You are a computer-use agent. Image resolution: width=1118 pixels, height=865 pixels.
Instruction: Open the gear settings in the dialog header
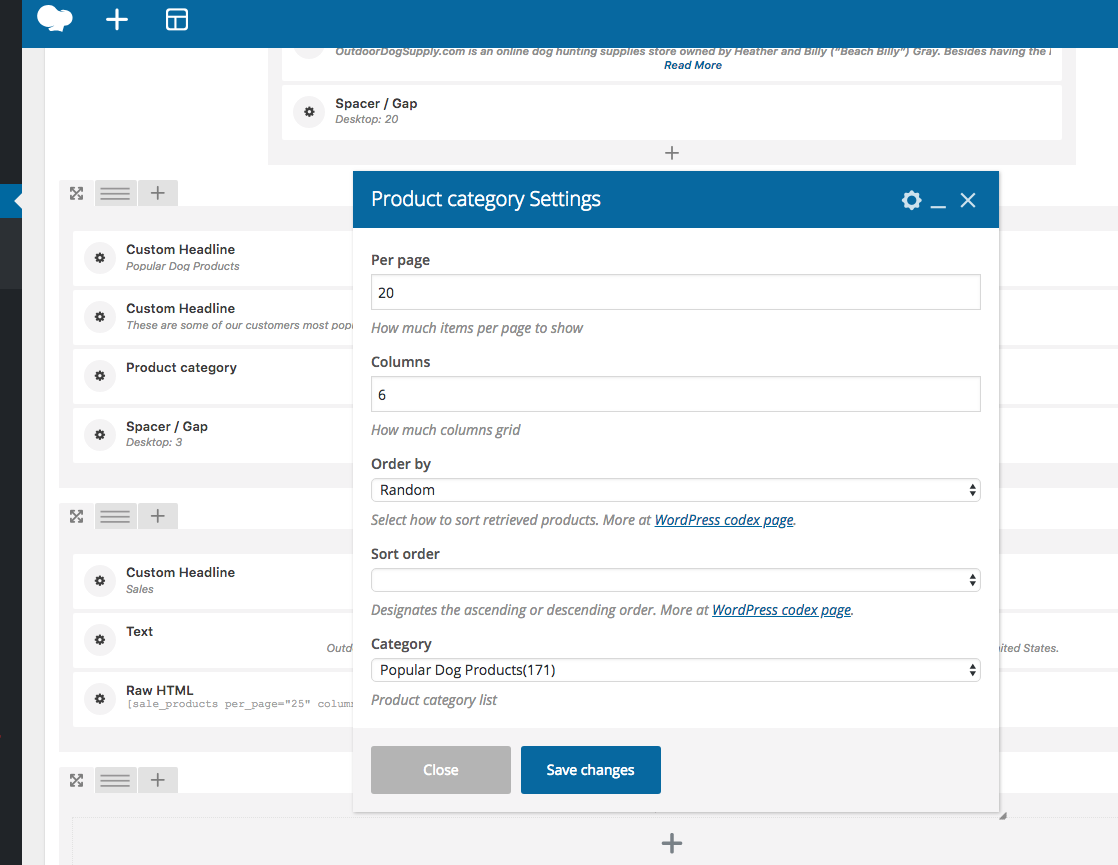[x=911, y=200]
